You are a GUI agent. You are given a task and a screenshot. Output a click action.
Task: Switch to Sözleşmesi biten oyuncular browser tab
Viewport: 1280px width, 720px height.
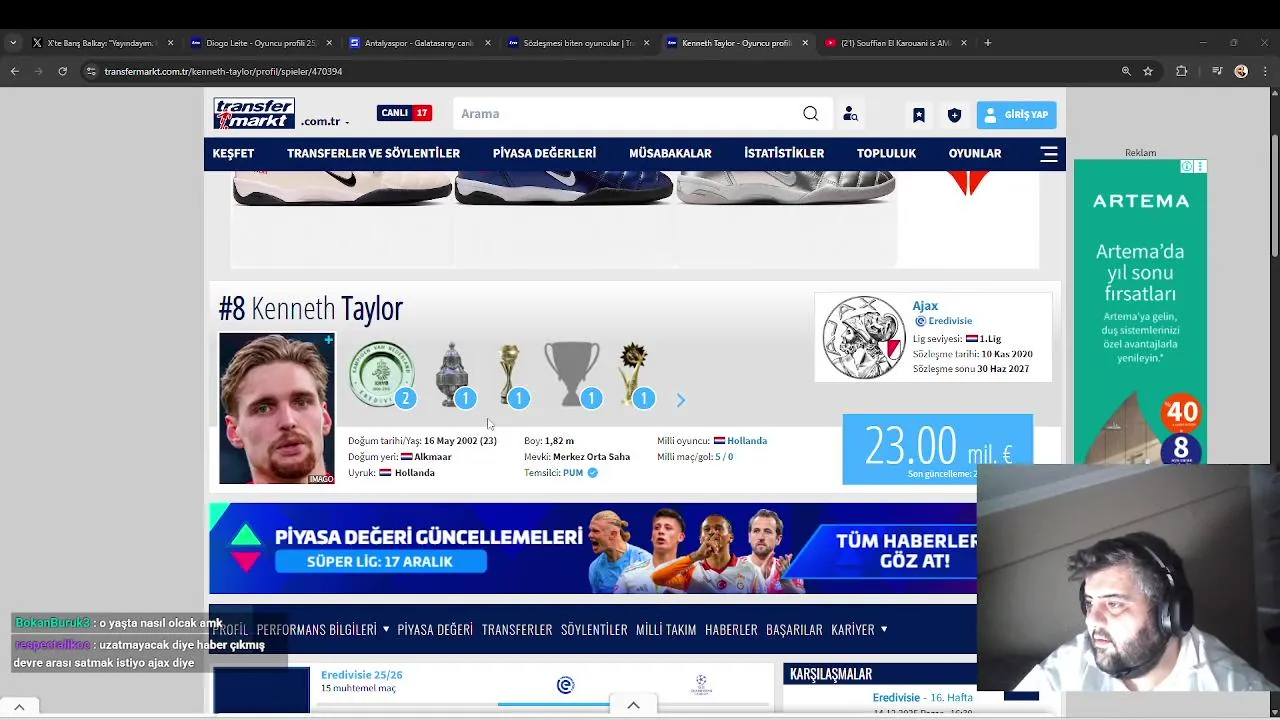[578, 43]
